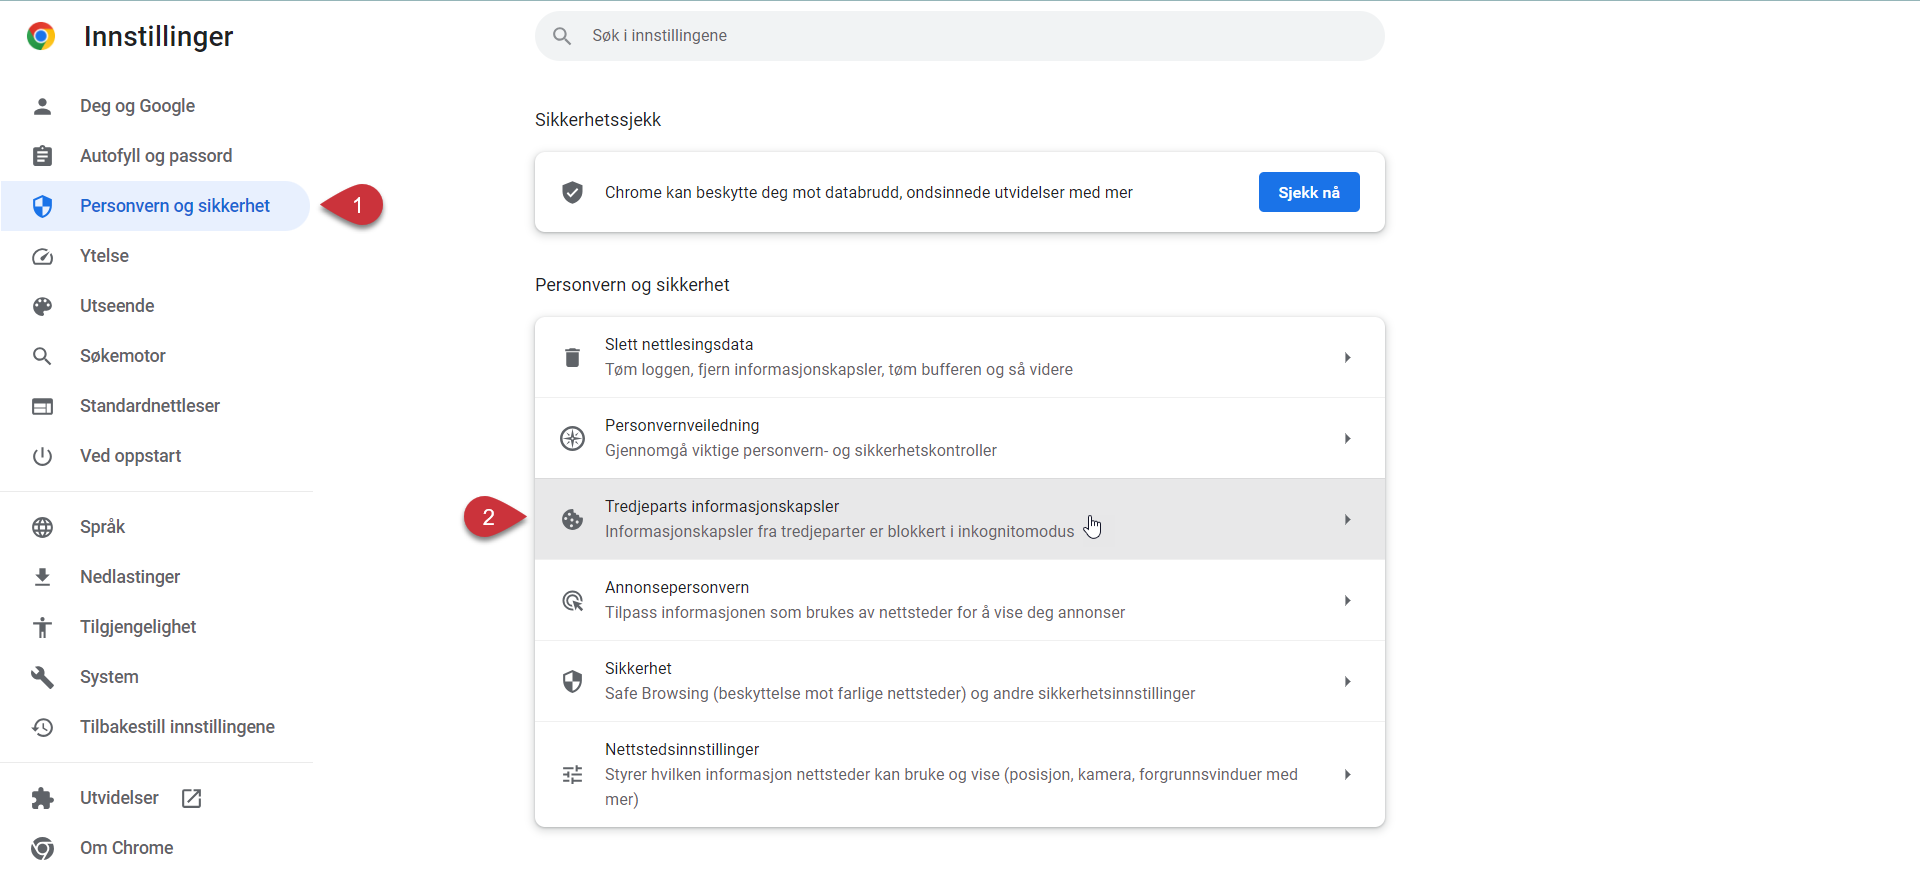Click the globe icon beside Språk
The height and width of the screenshot is (892, 1920).
[42, 527]
